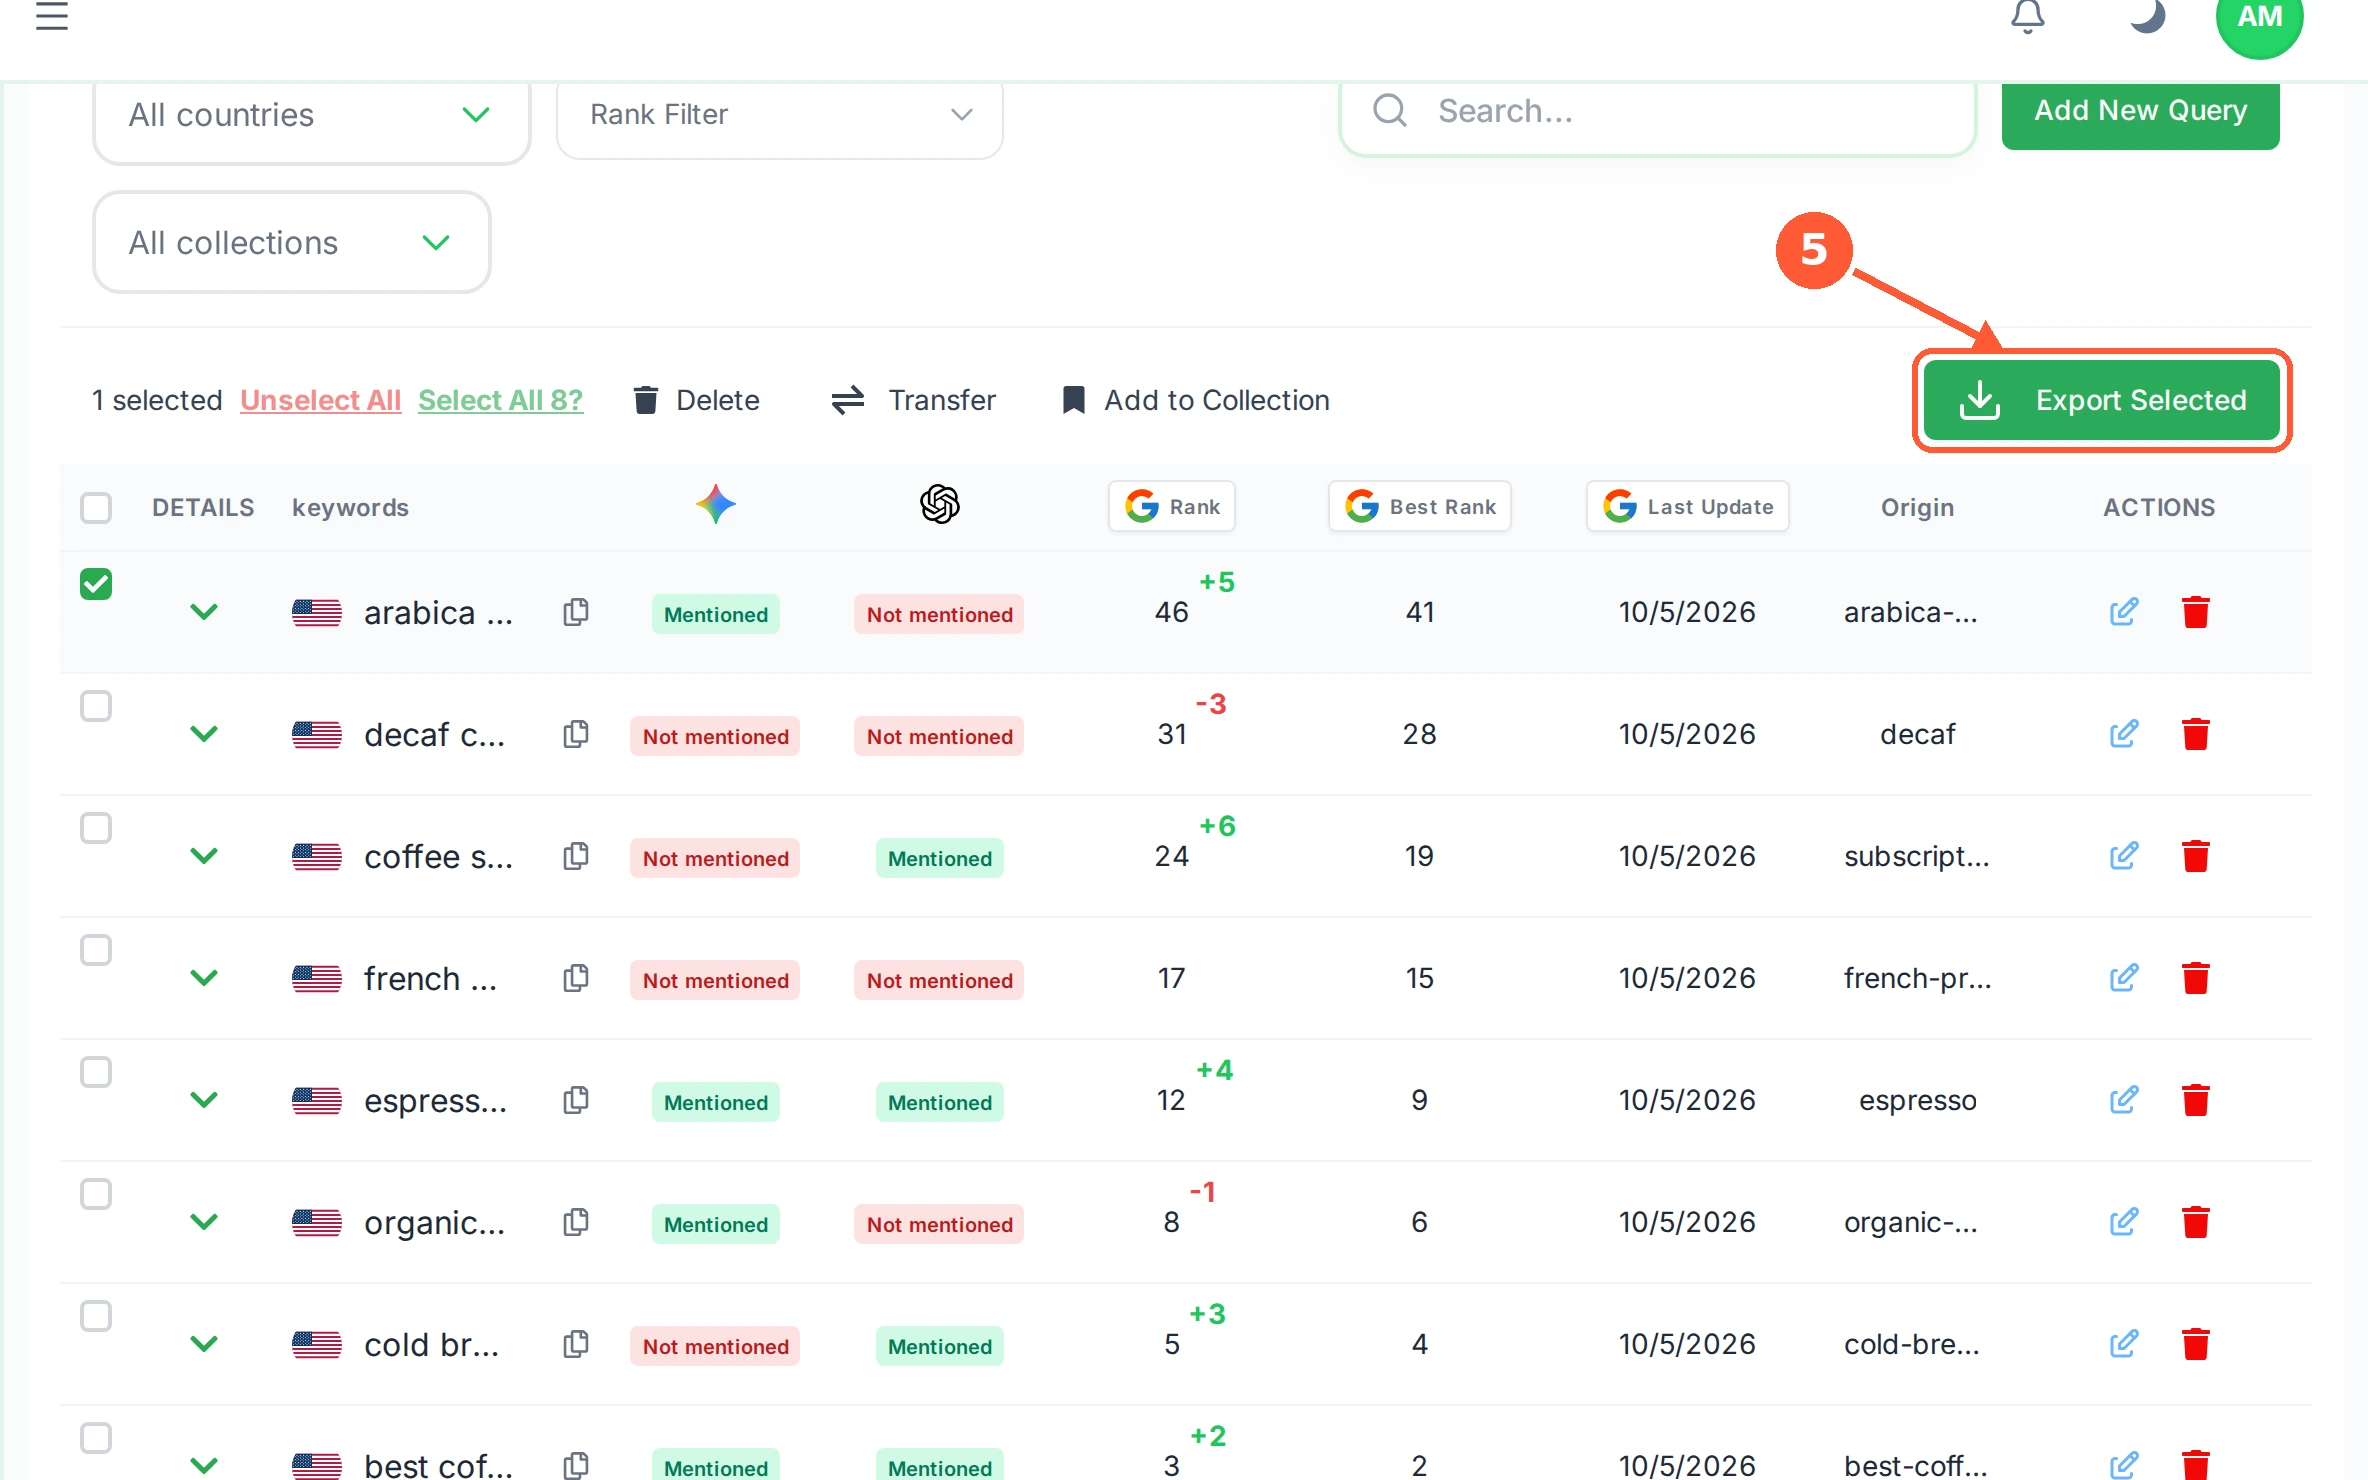The height and width of the screenshot is (1480, 2368).
Task: Delete the organic row
Action: (x=2195, y=1222)
